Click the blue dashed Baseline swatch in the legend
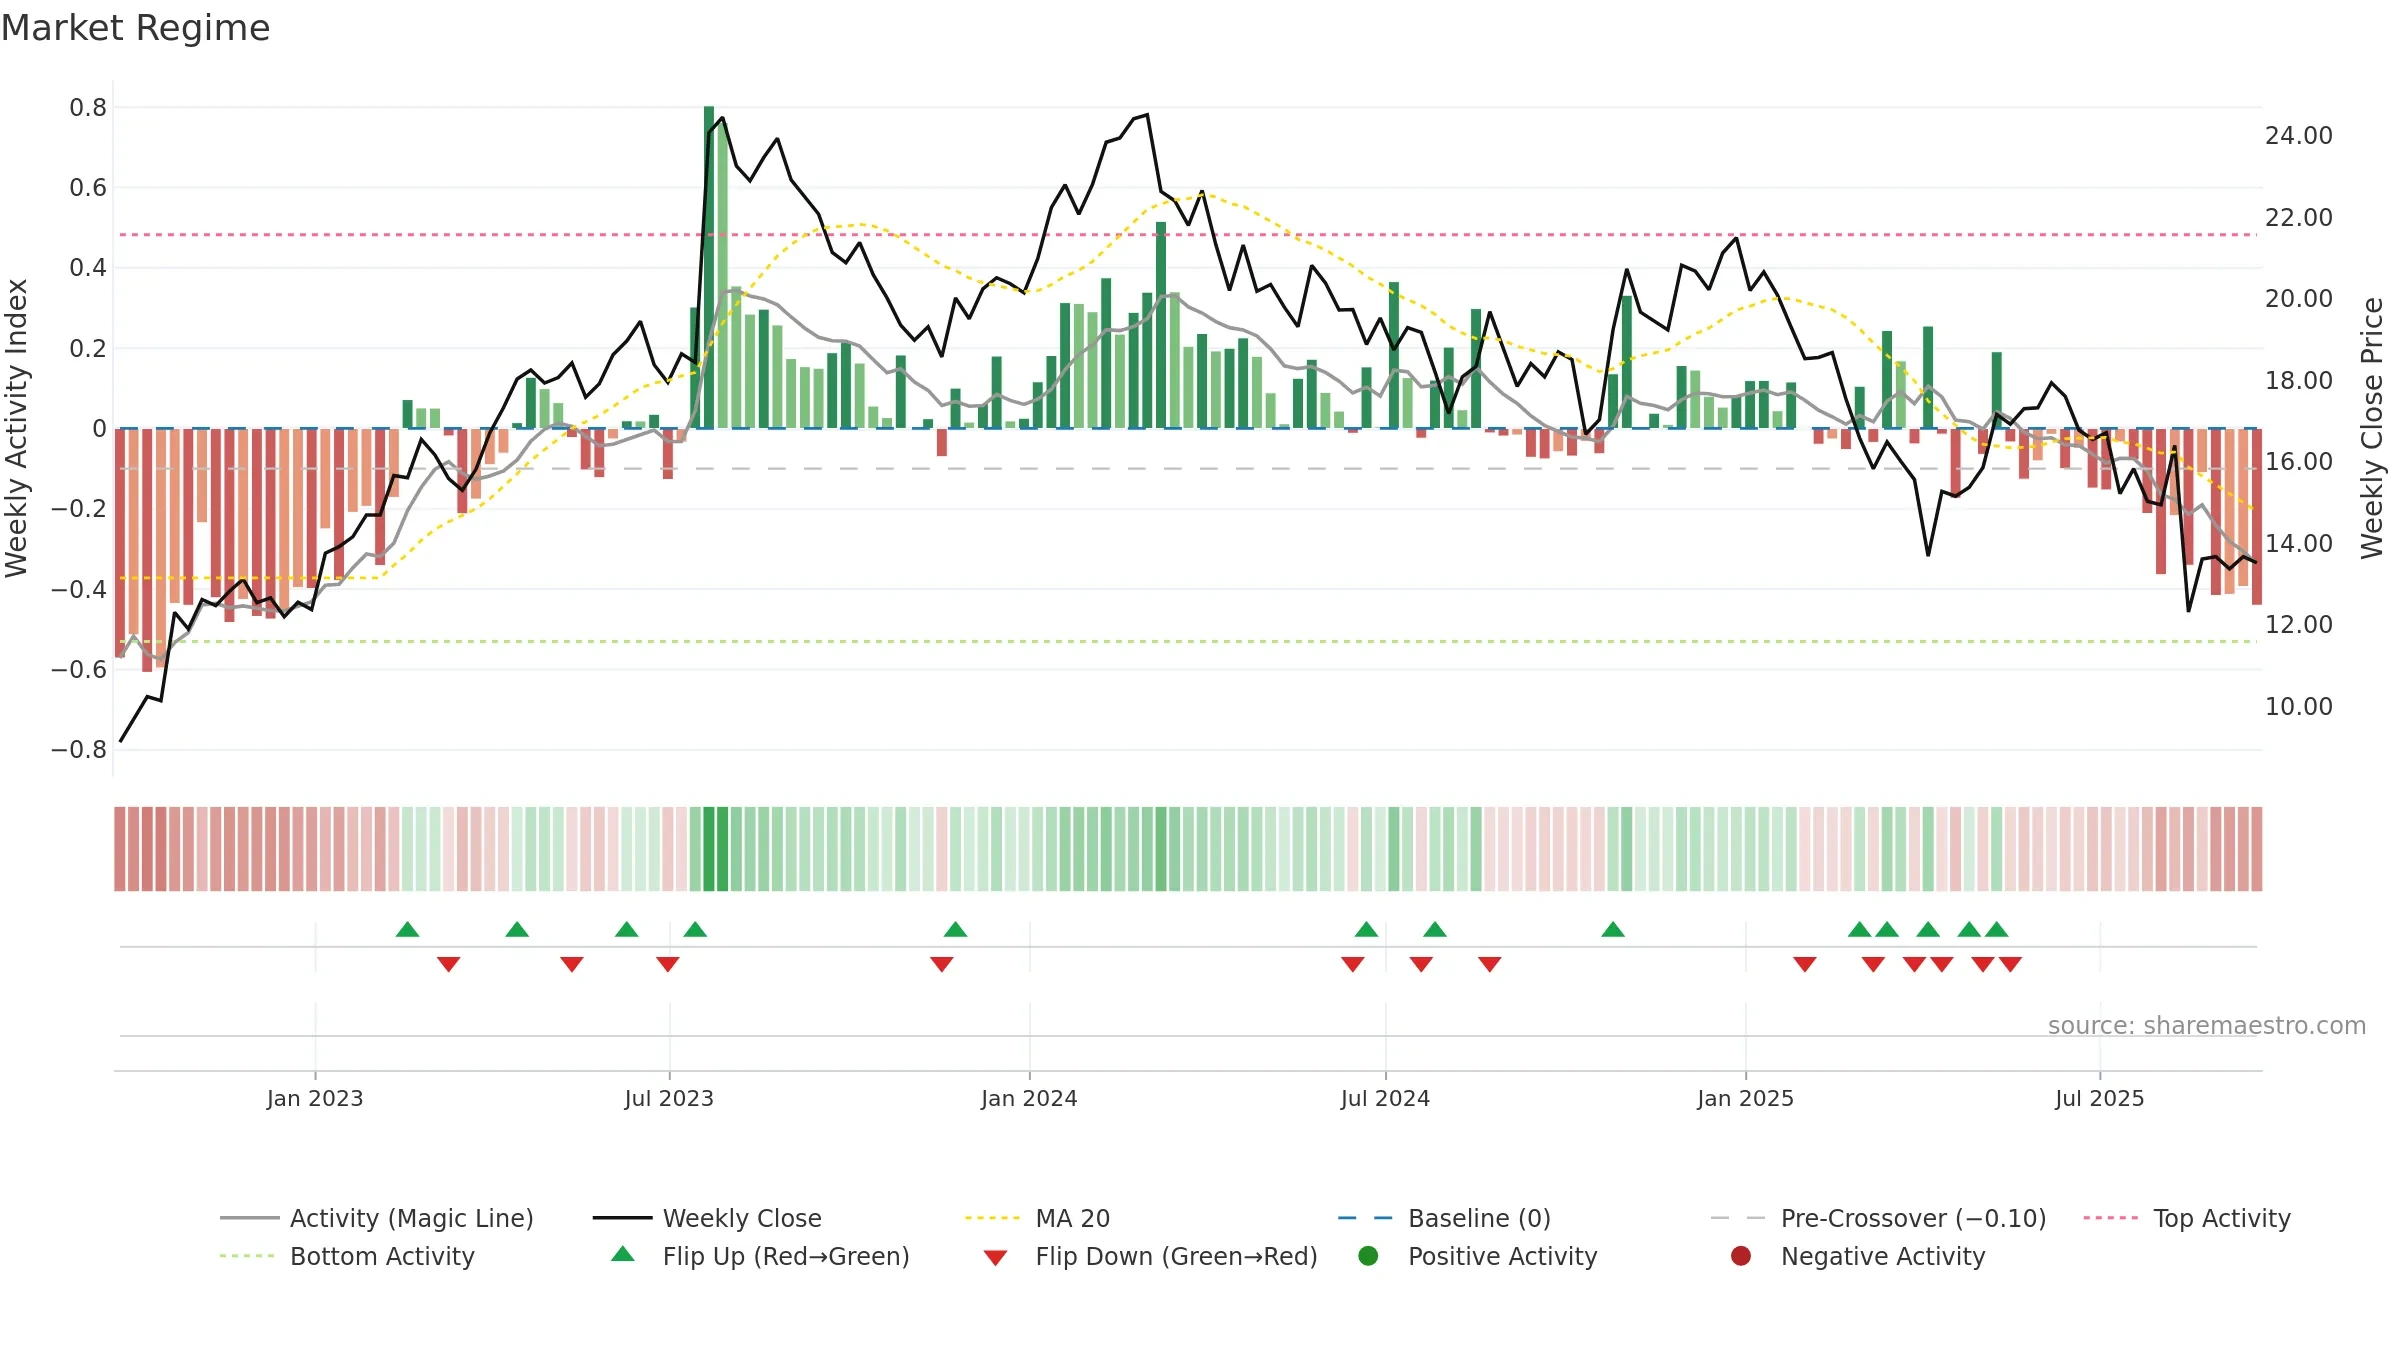The image size is (2400, 1350). [1366, 1218]
